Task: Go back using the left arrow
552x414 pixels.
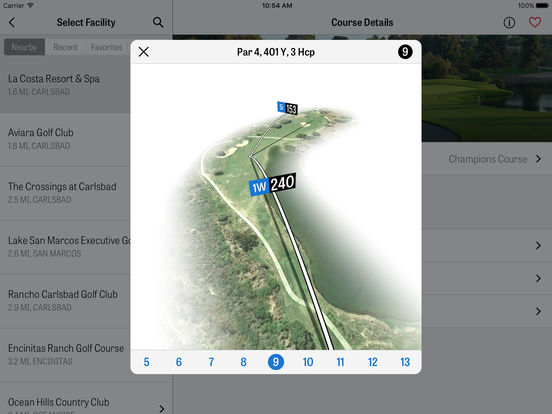Action: click(x=12, y=23)
